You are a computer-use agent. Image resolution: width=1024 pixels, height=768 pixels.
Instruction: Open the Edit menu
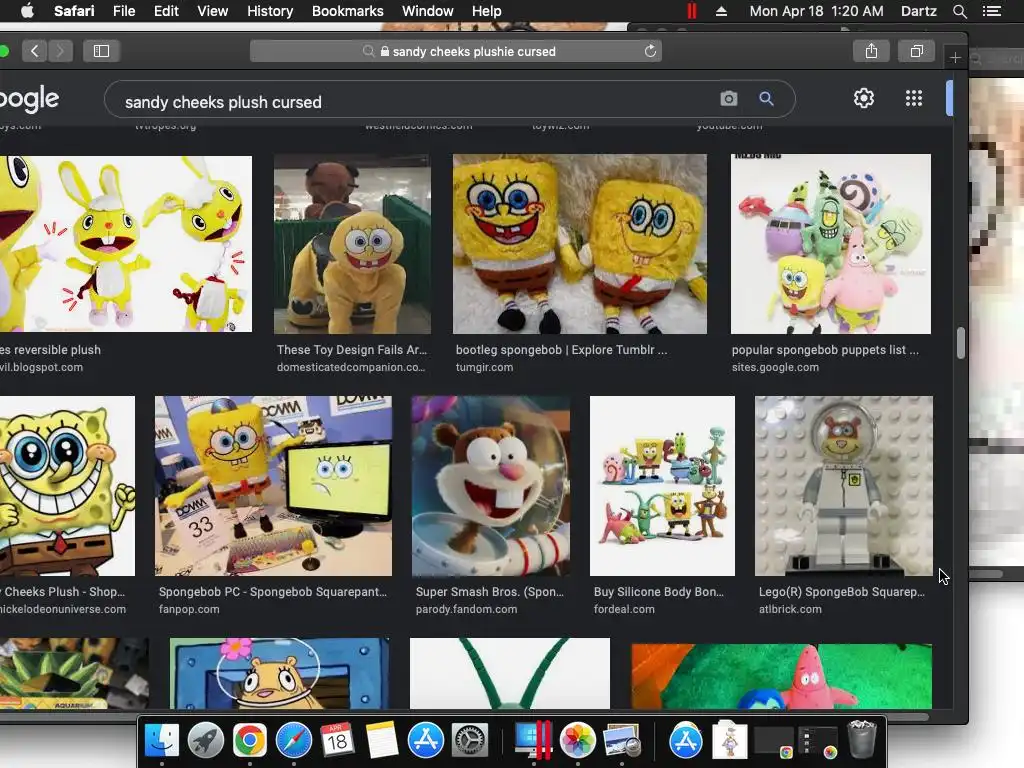click(x=166, y=11)
